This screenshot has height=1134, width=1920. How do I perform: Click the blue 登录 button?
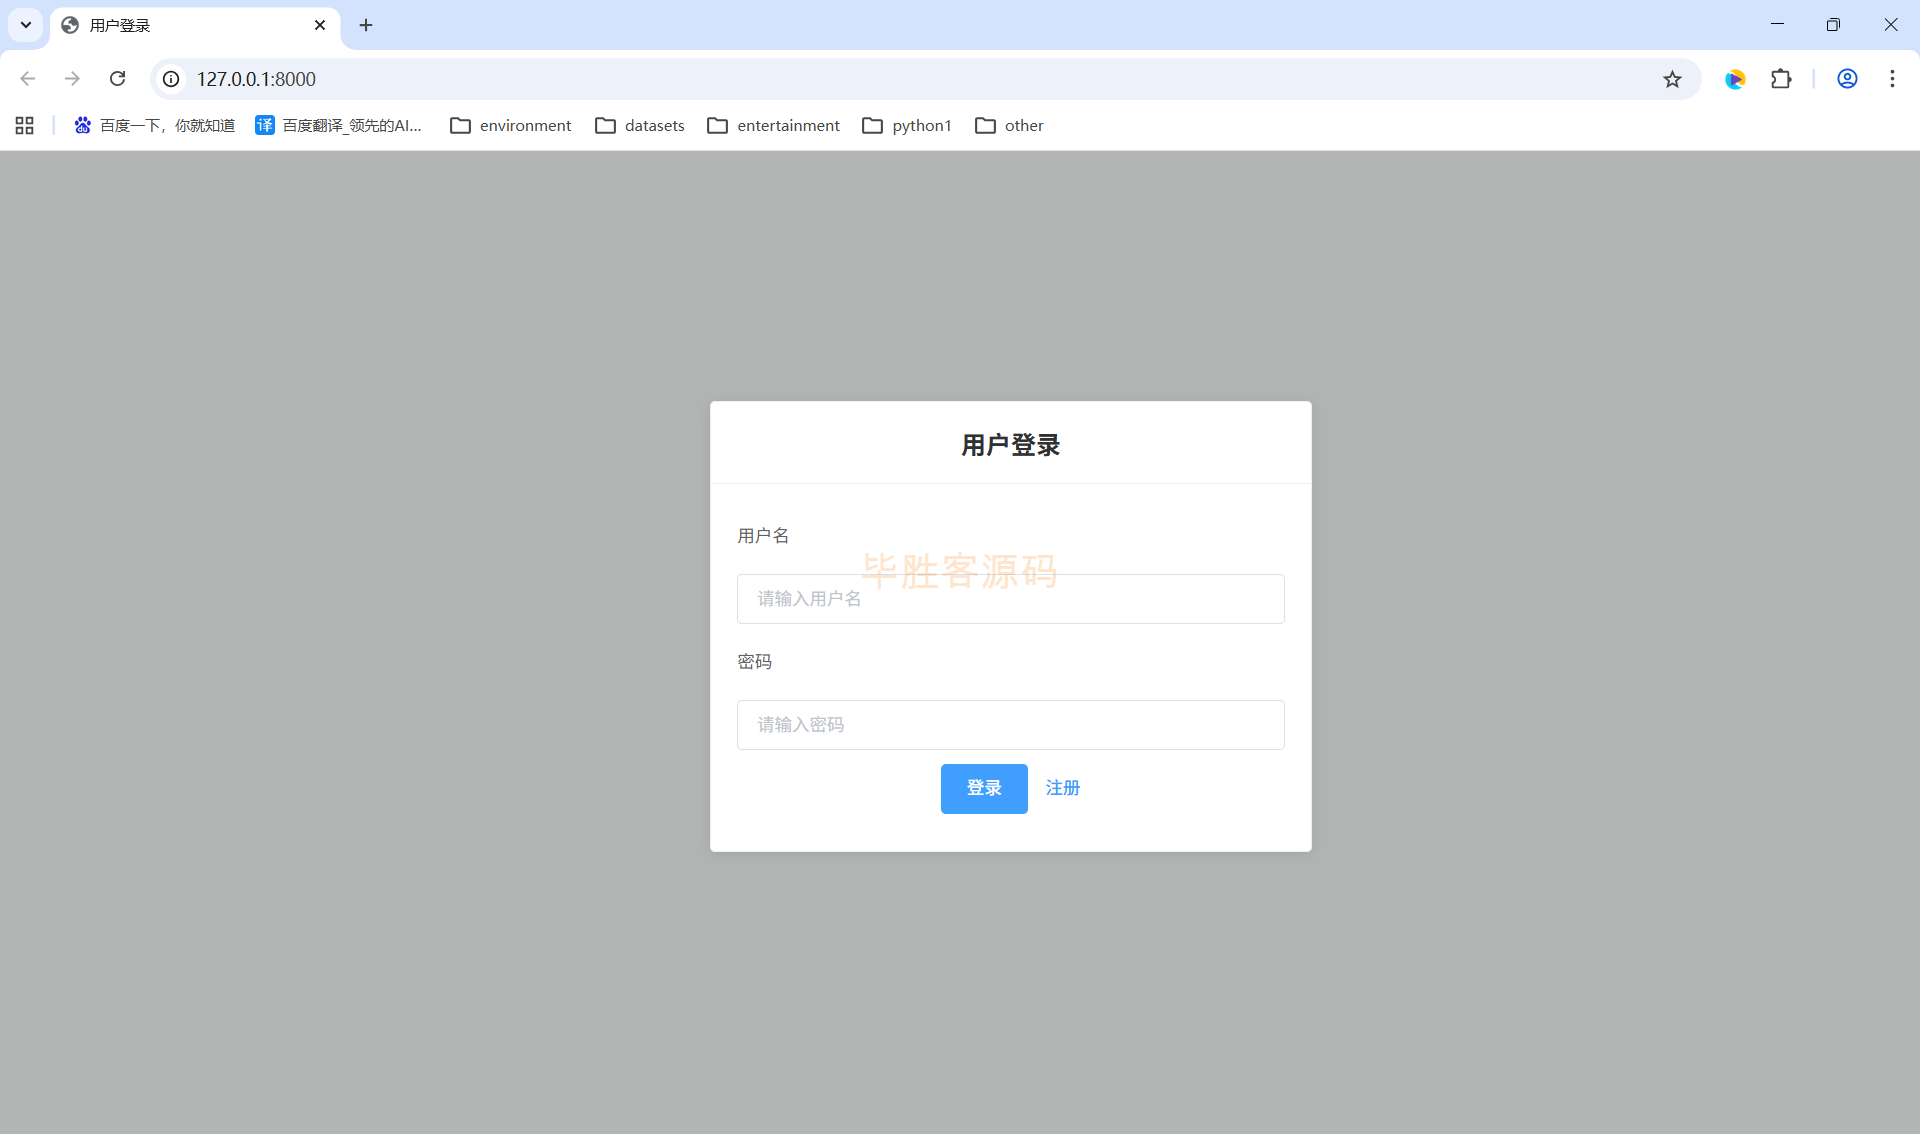pyautogui.click(x=984, y=788)
